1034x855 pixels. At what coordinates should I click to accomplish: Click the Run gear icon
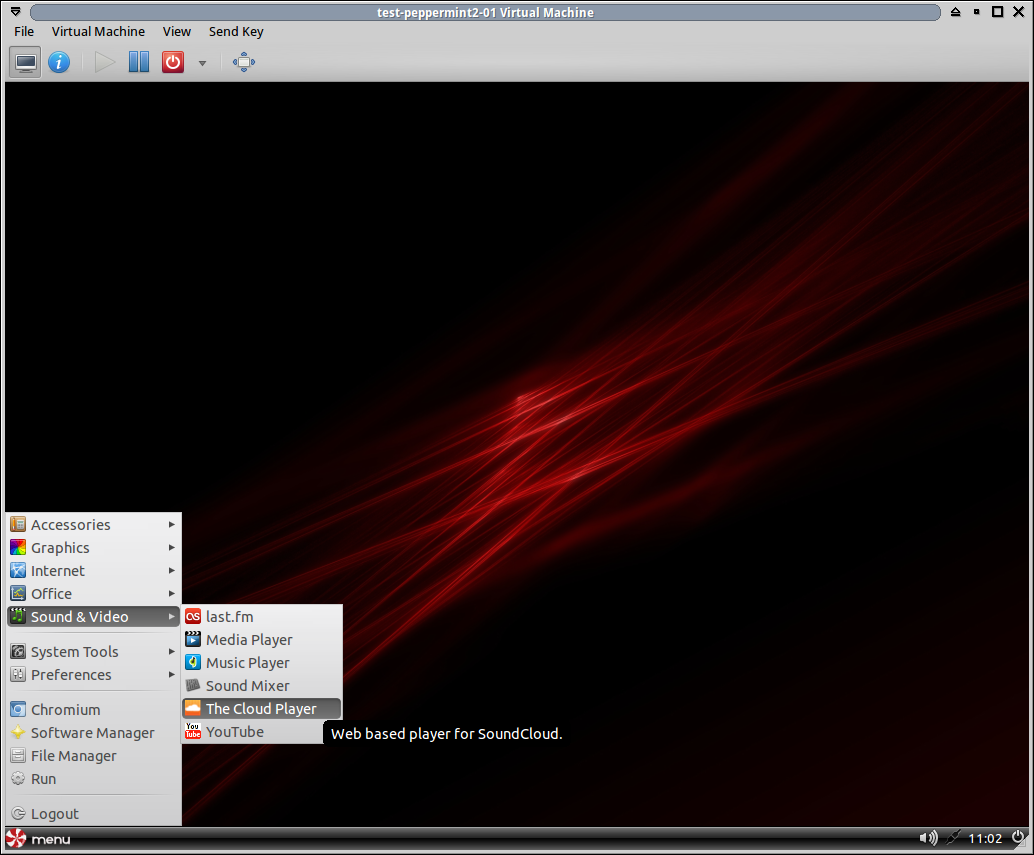click(18, 779)
